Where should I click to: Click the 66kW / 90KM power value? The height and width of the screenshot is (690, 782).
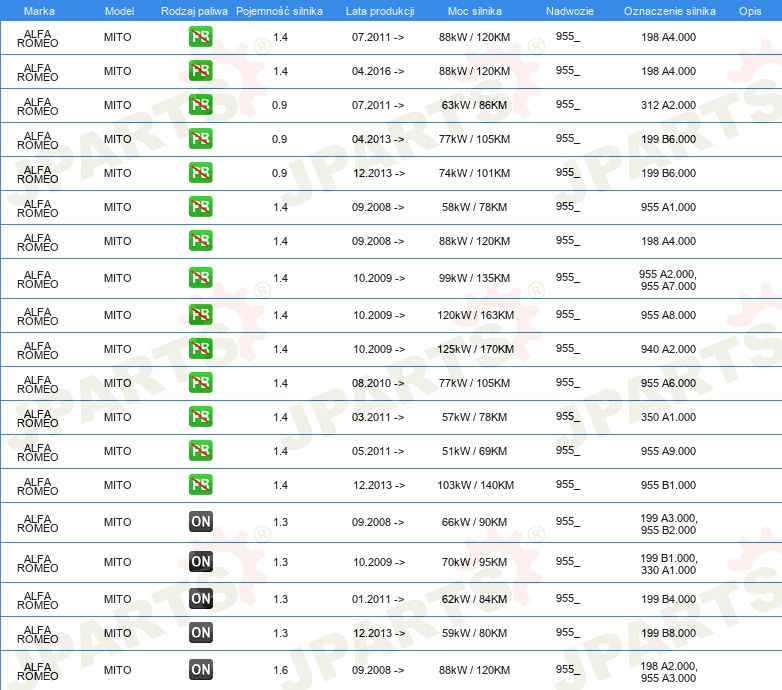coord(474,522)
